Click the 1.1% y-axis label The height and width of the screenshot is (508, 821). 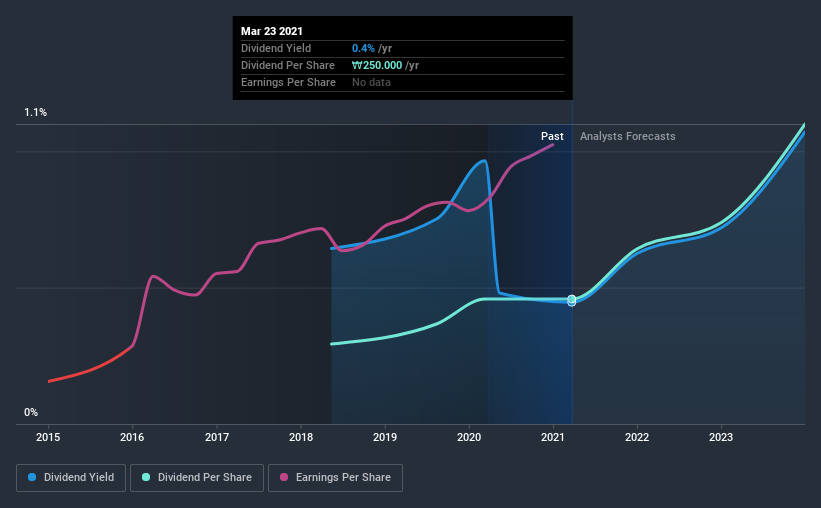[x=36, y=112]
